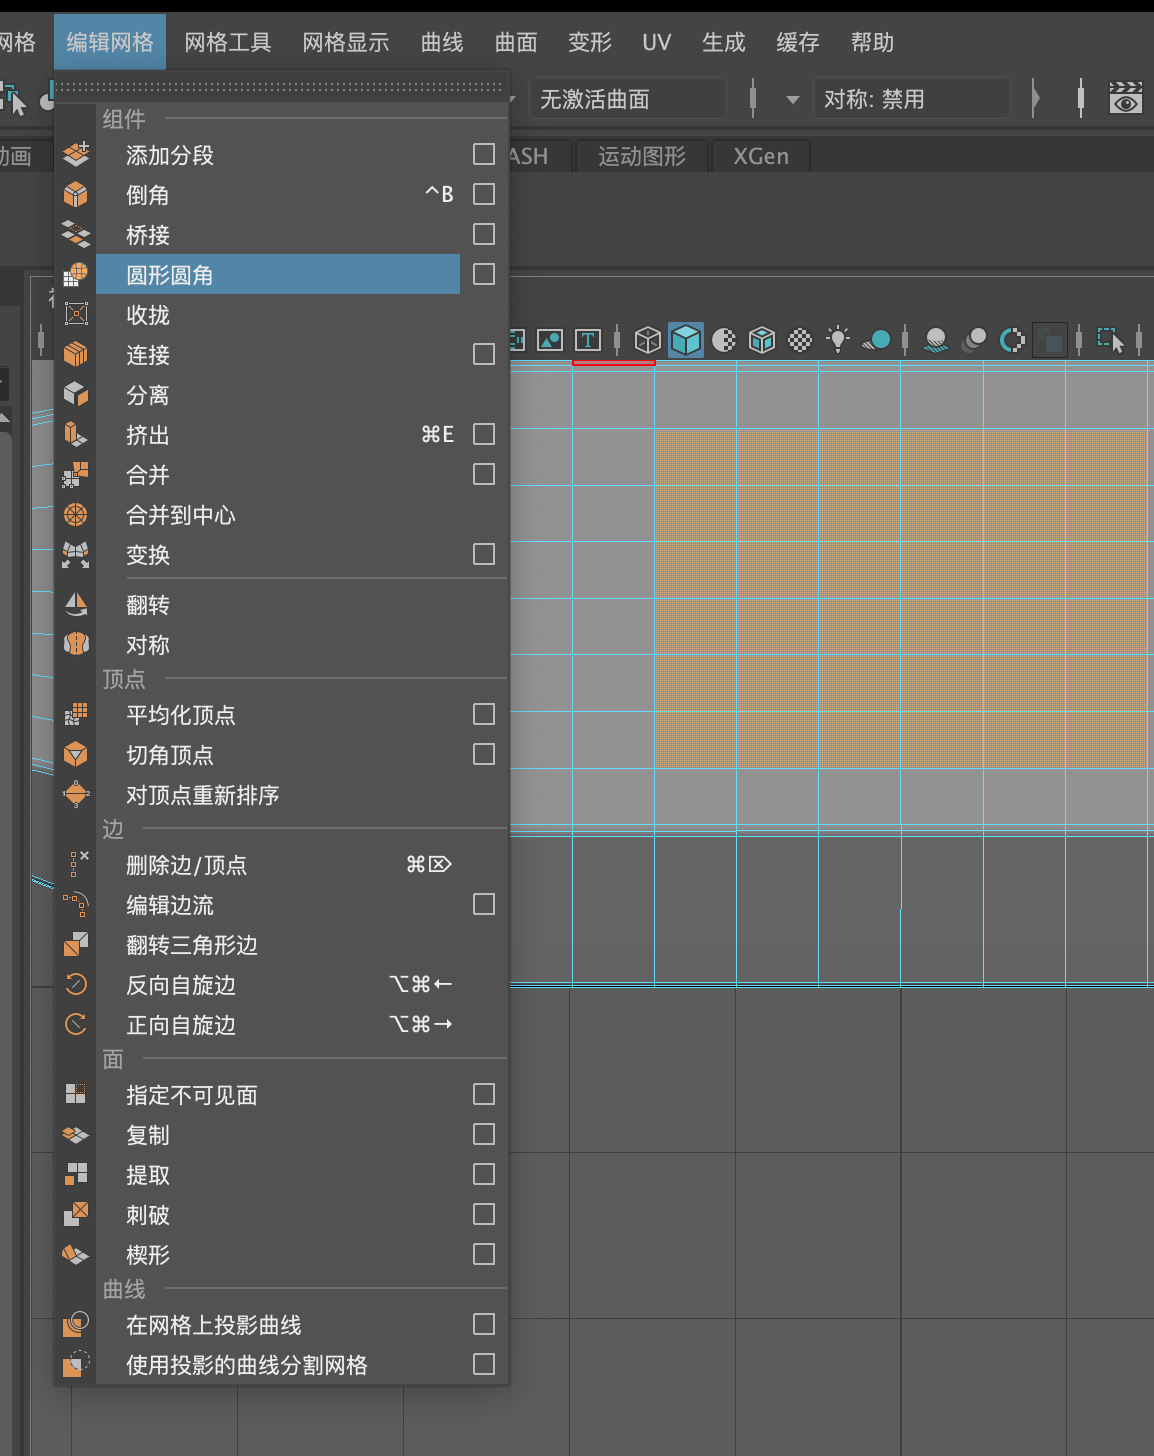The width and height of the screenshot is (1154, 1456).
Task: Click the Connect (连接) menu icon
Action: [76, 354]
